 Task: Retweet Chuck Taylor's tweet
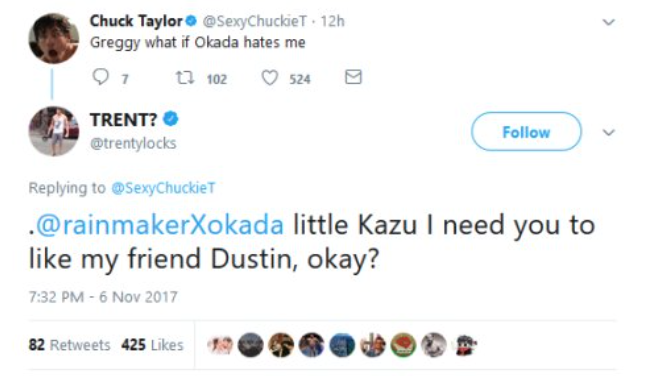coord(185,77)
